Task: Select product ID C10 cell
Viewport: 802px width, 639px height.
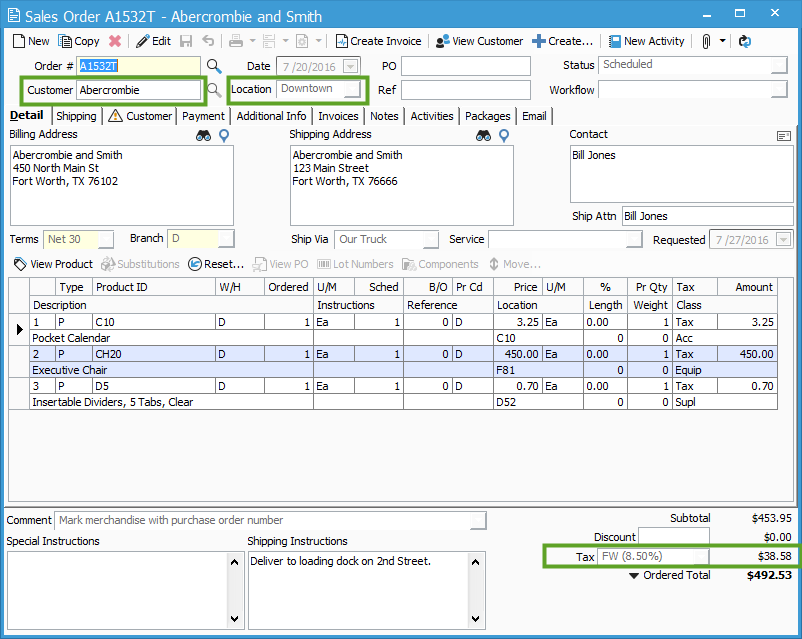Action: coord(154,322)
